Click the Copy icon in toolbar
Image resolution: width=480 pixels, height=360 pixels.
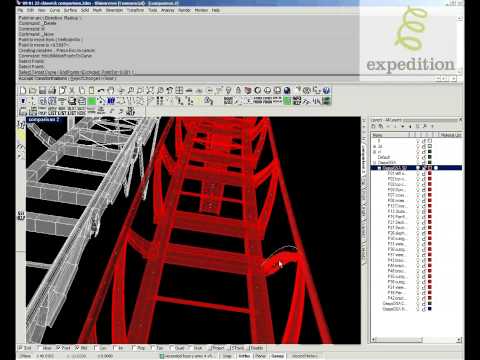pos(82,90)
